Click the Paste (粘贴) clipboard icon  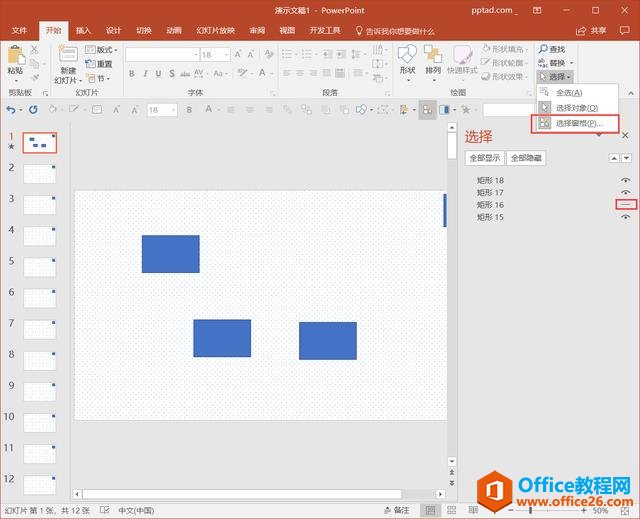(16, 55)
